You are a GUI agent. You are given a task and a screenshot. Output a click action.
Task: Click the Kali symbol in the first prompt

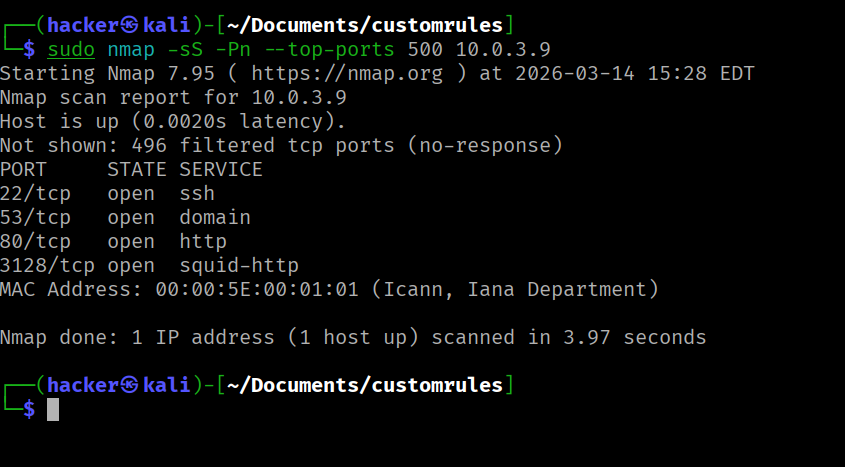click(130, 24)
